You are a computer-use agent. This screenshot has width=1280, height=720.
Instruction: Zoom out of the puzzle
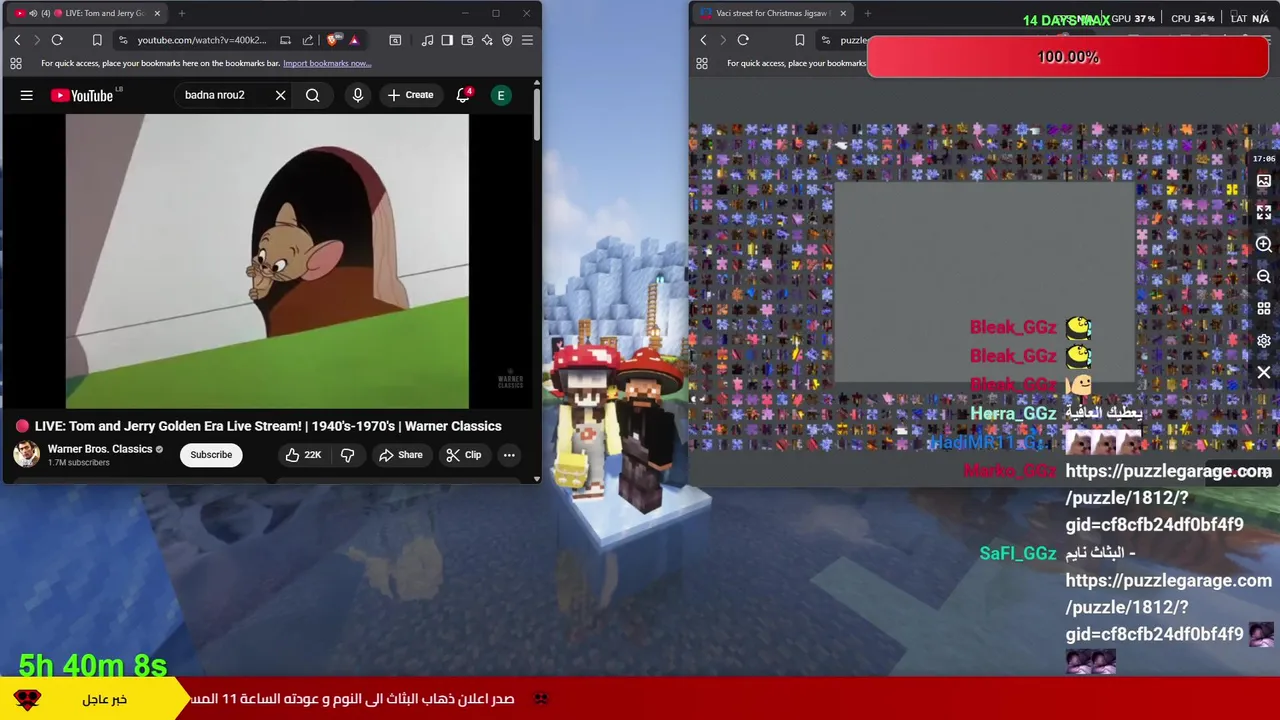1264,277
